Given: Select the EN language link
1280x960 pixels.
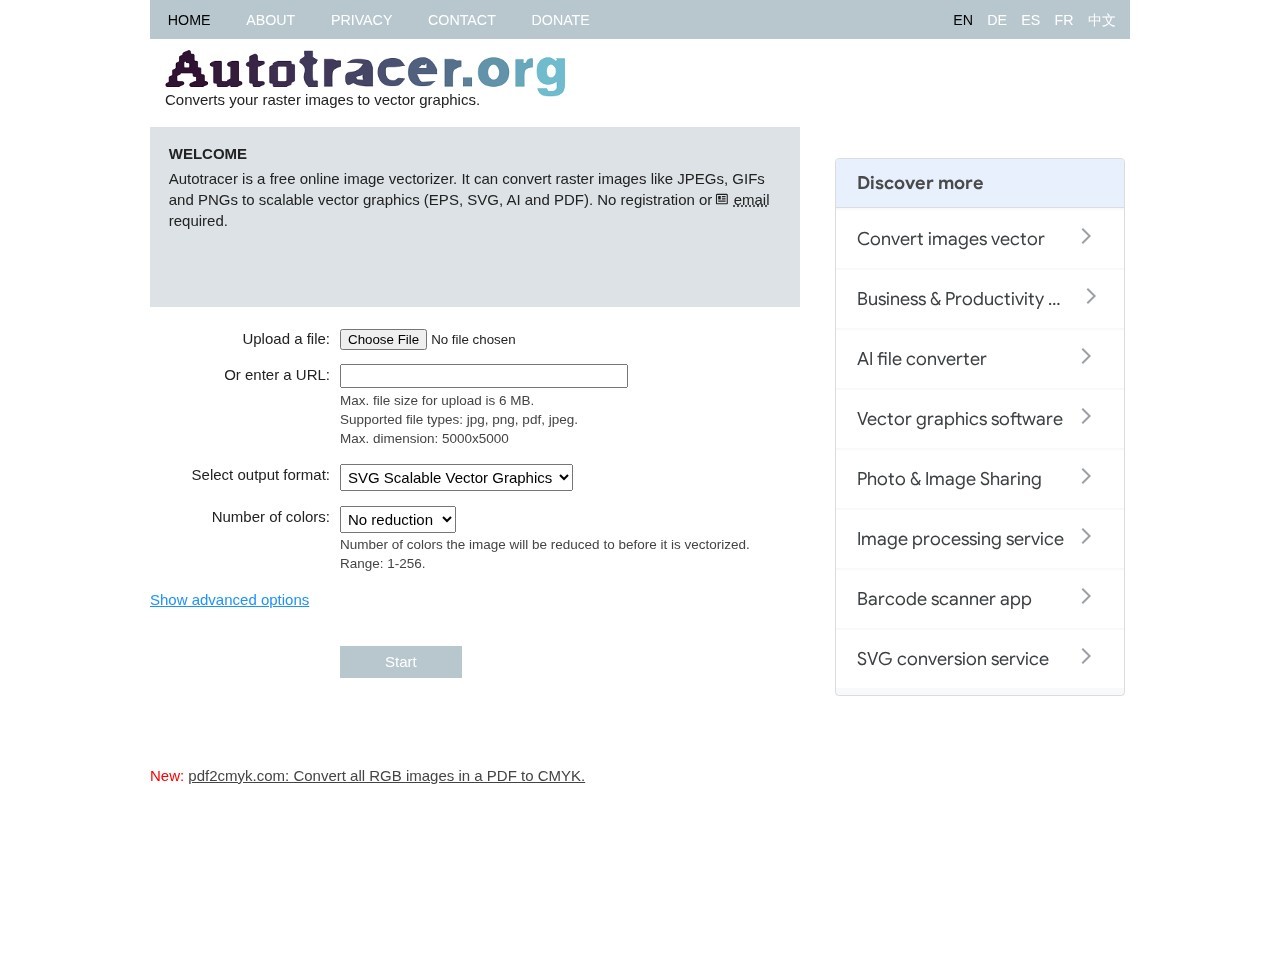Looking at the screenshot, I should 963,20.
